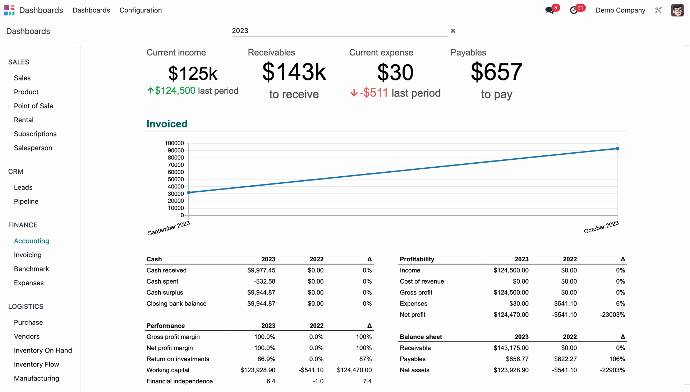The height and width of the screenshot is (392, 690).
Task: Click the year input field showing 2023
Action: [339, 31]
